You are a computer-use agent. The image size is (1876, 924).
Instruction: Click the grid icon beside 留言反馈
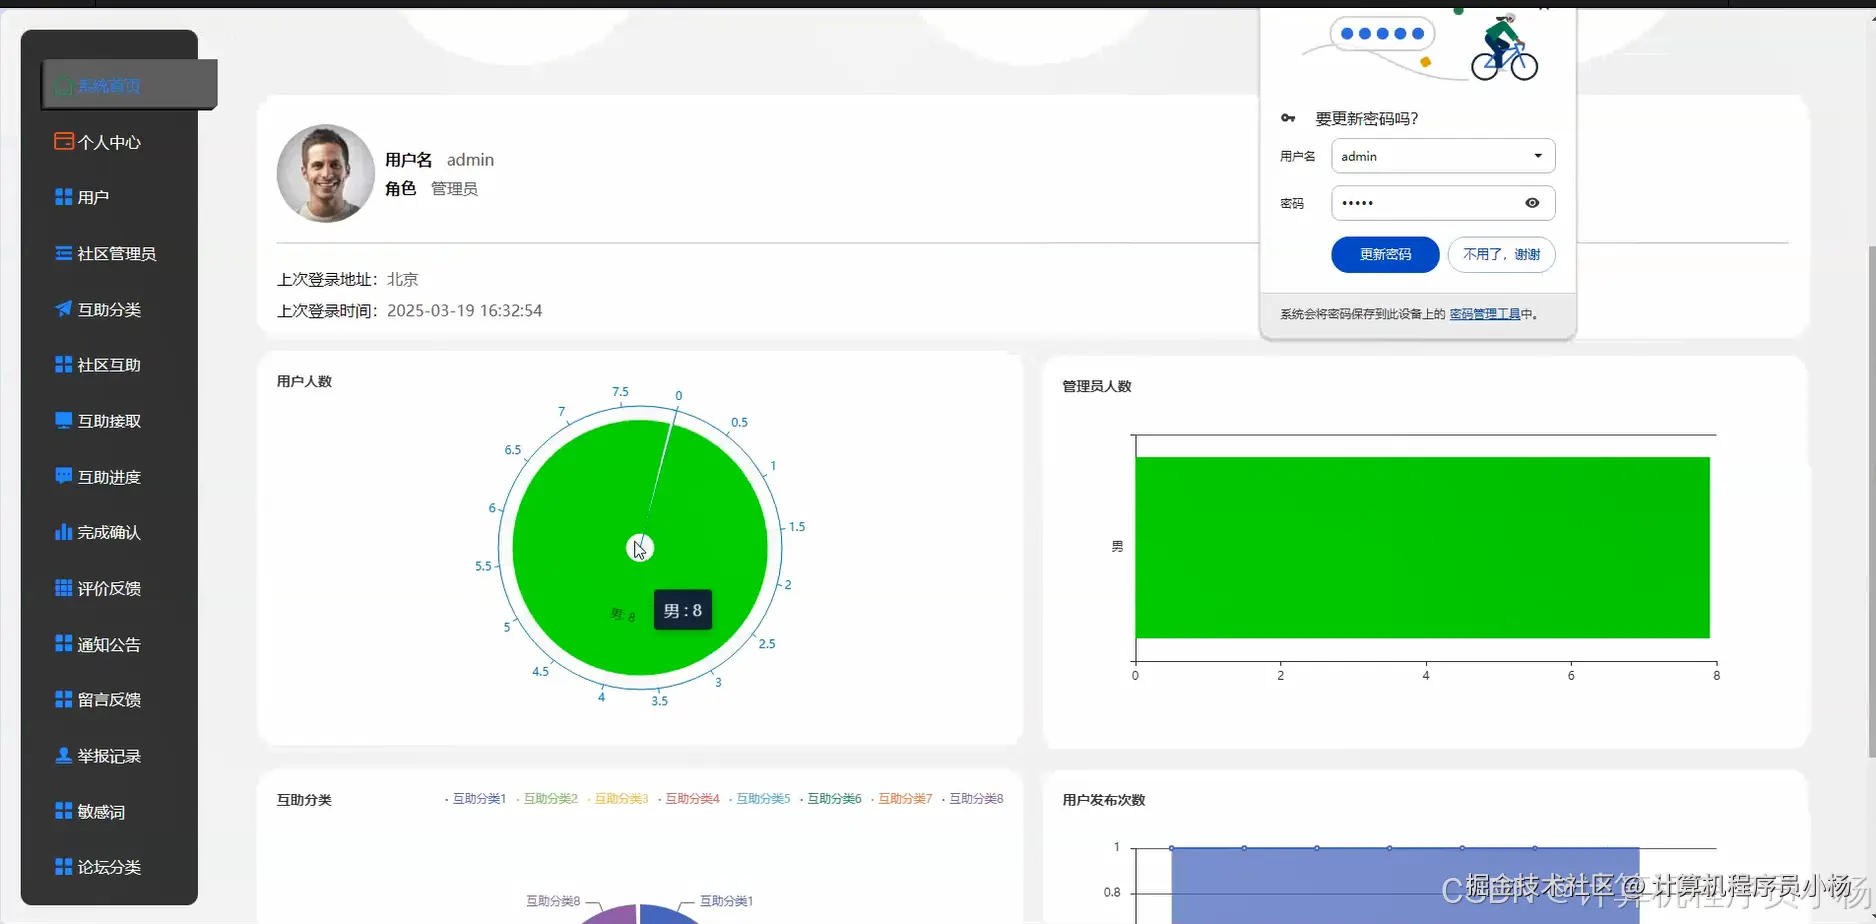64,699
